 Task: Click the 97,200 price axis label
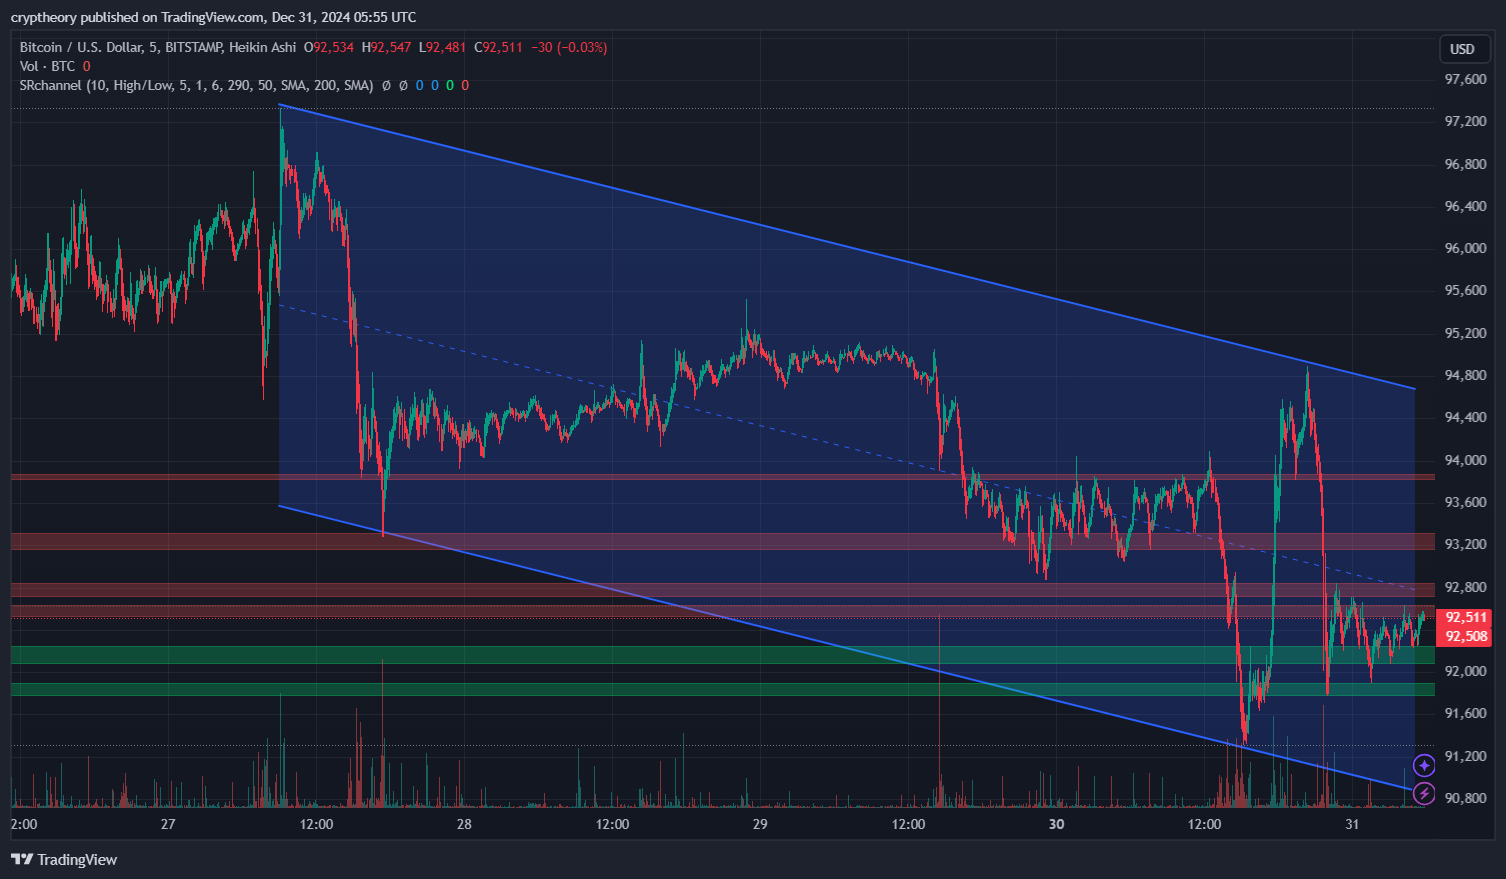(x=1466, y=121)
